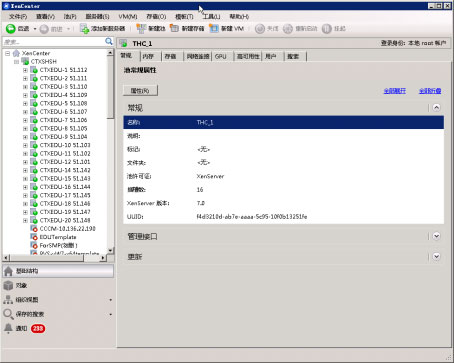The width and height of the screenshot is (454, 363).
Task: Click the tree panel vertical scrollbar thumb
Action: click(x=110, y=87)
